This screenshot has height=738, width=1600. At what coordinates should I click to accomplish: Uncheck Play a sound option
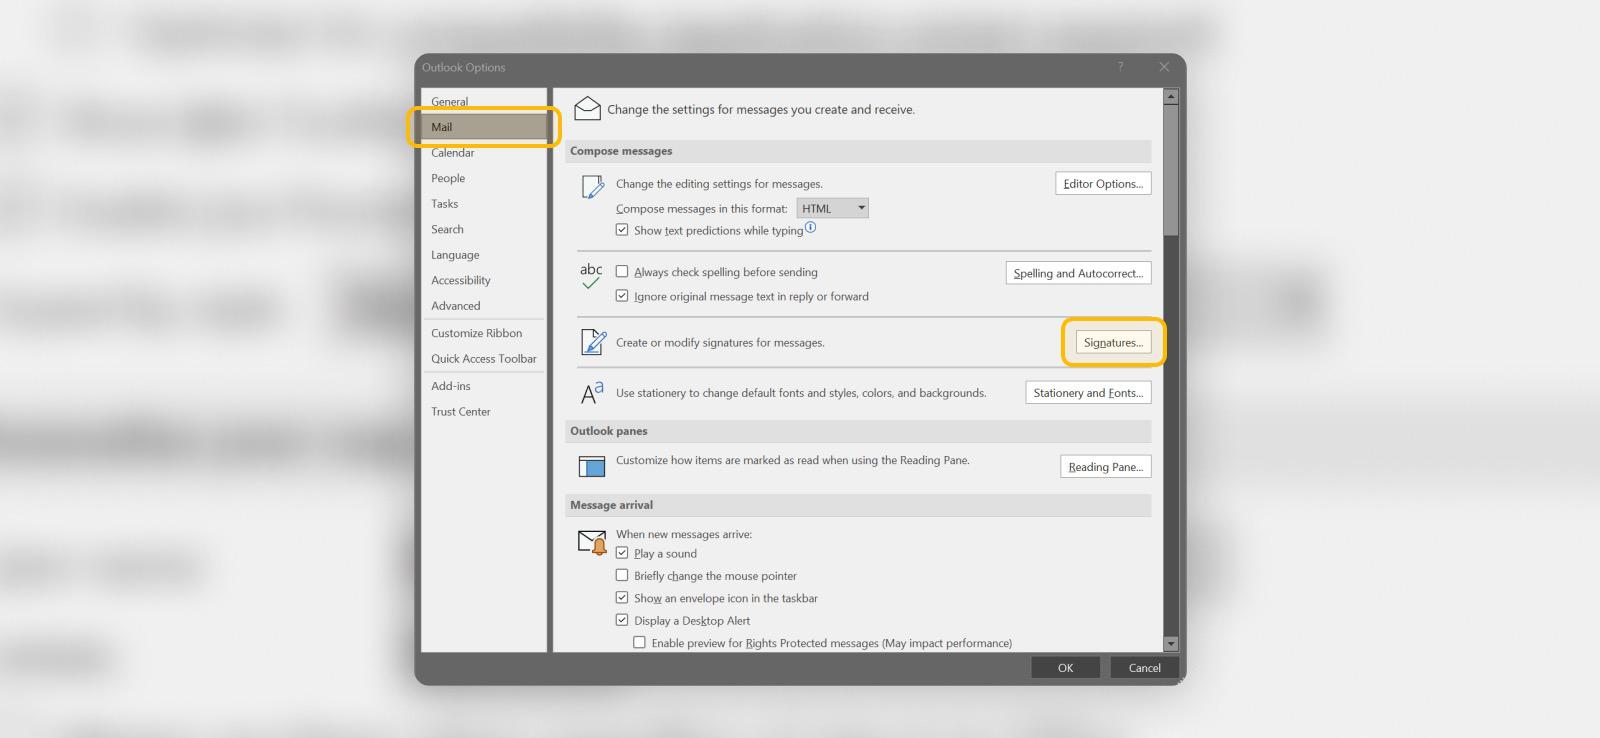tap(622, 553)
